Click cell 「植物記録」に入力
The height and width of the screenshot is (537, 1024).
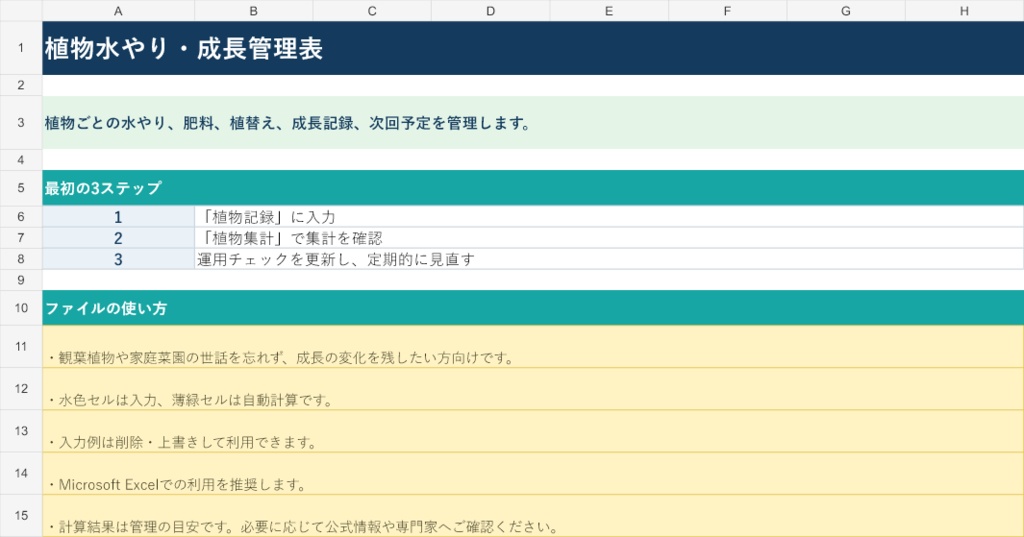point(609,216)
